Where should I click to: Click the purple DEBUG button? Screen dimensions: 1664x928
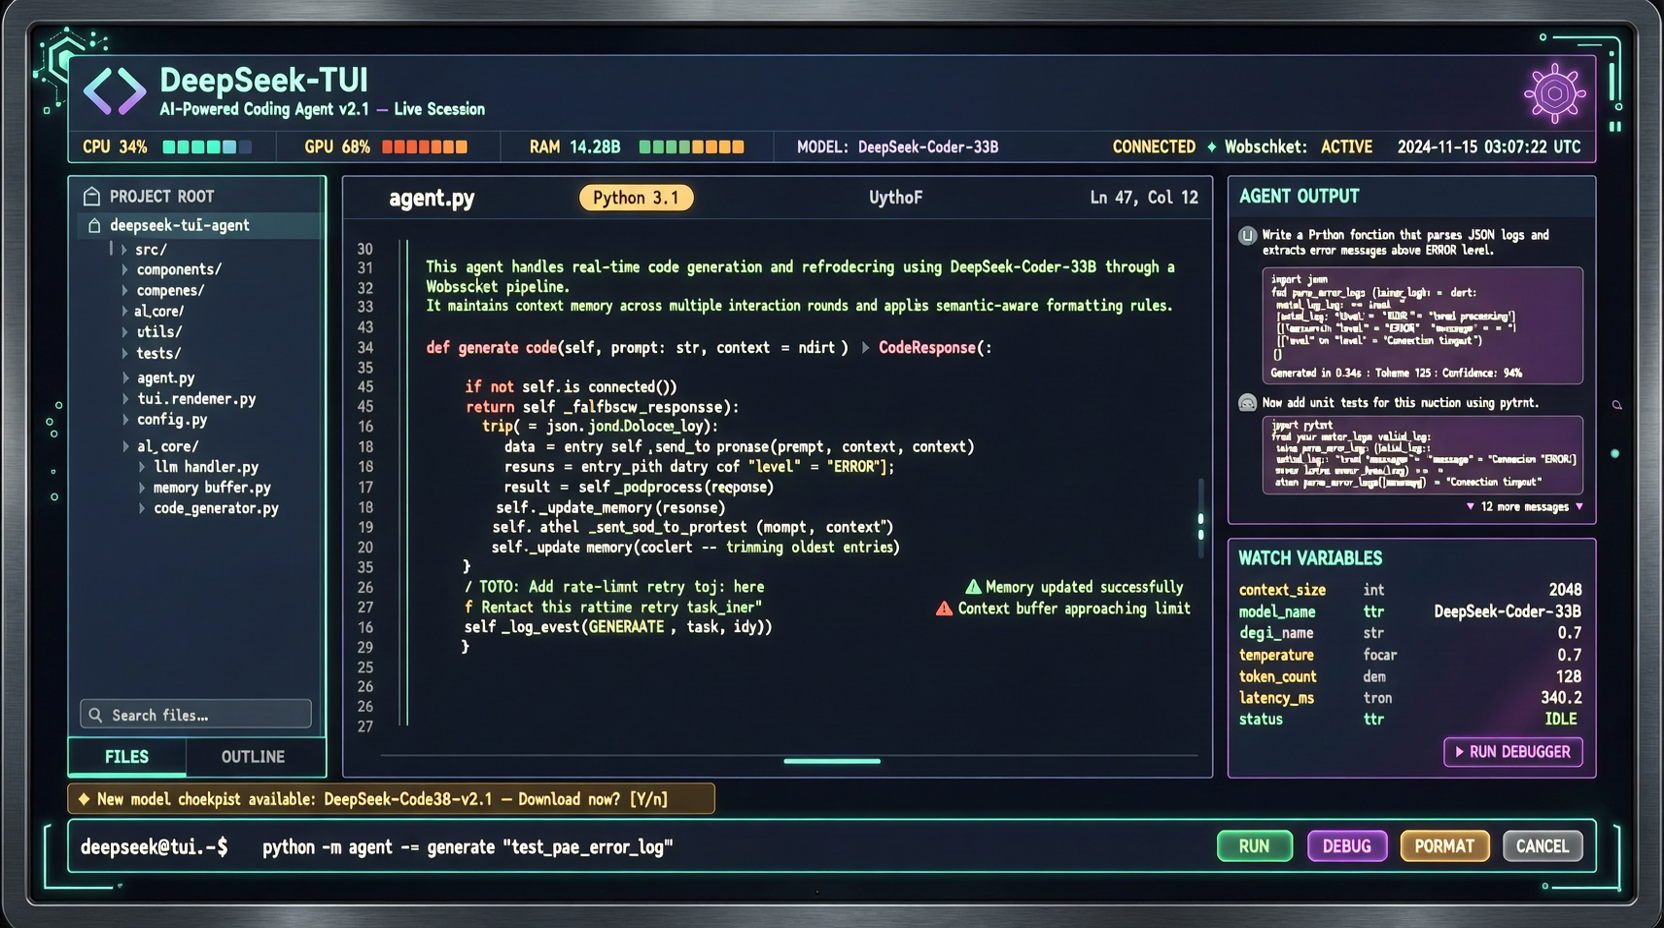tap(1347, 846)
